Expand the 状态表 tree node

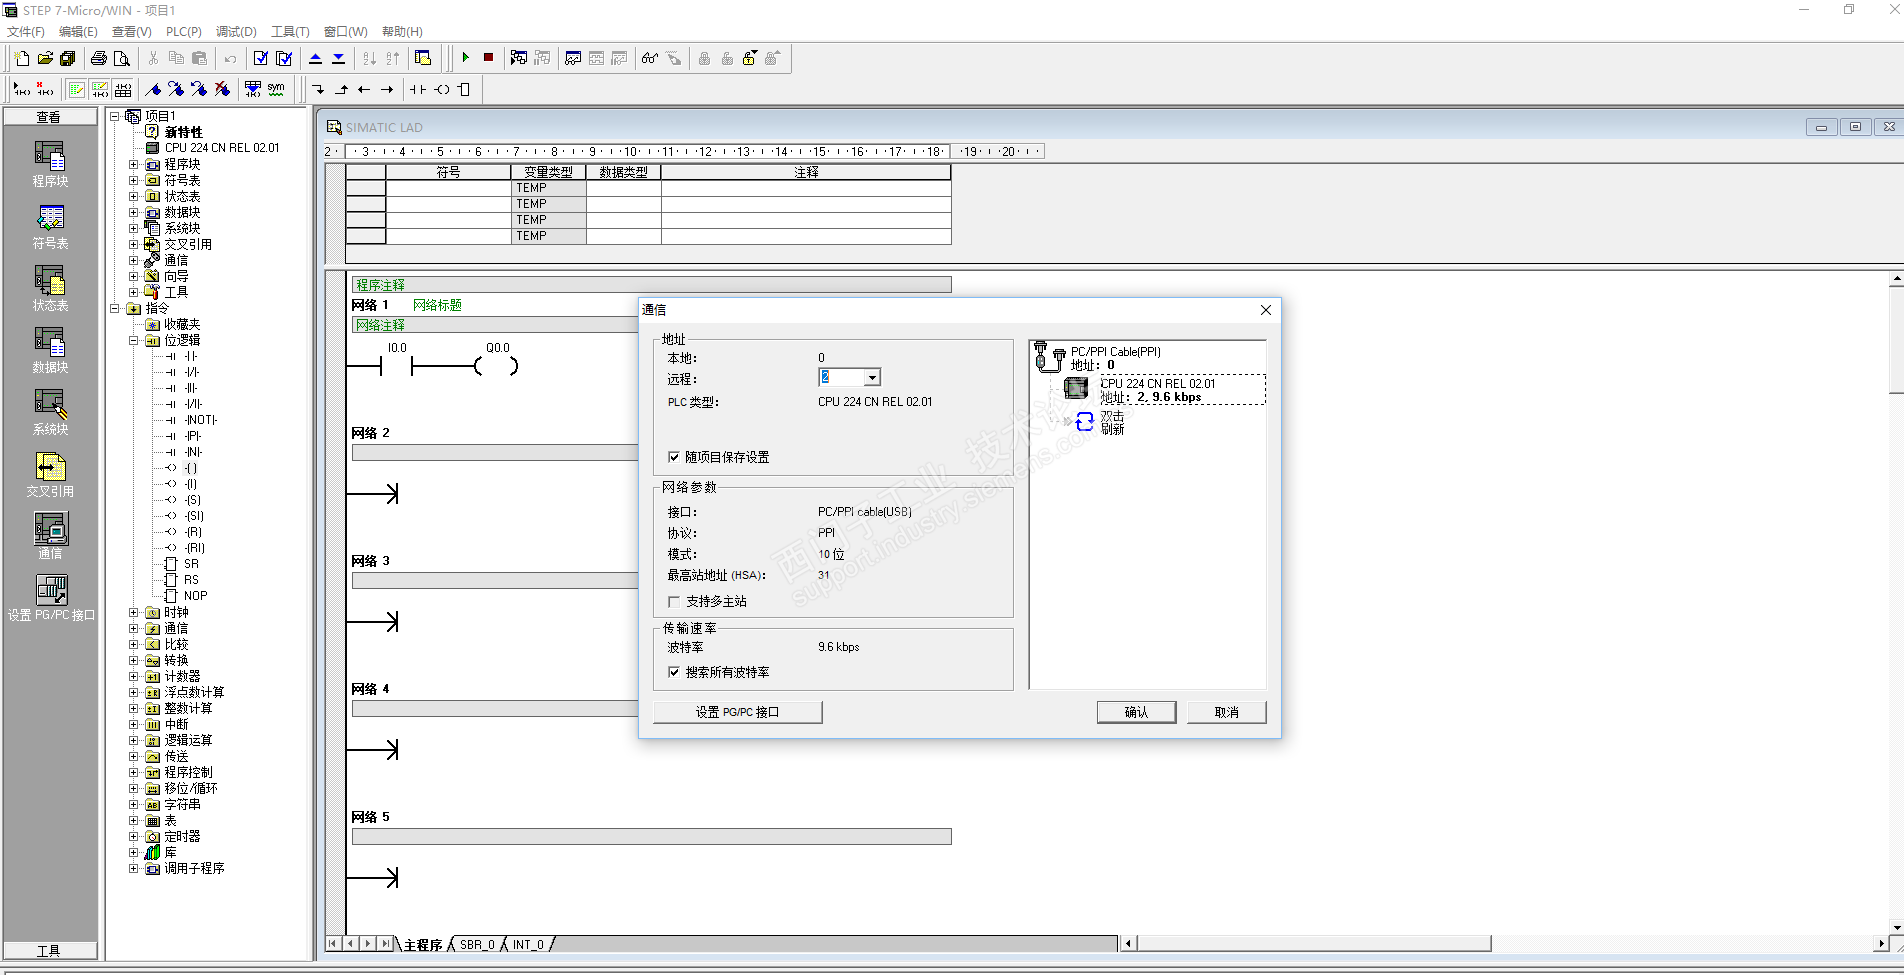pos(133,196)
